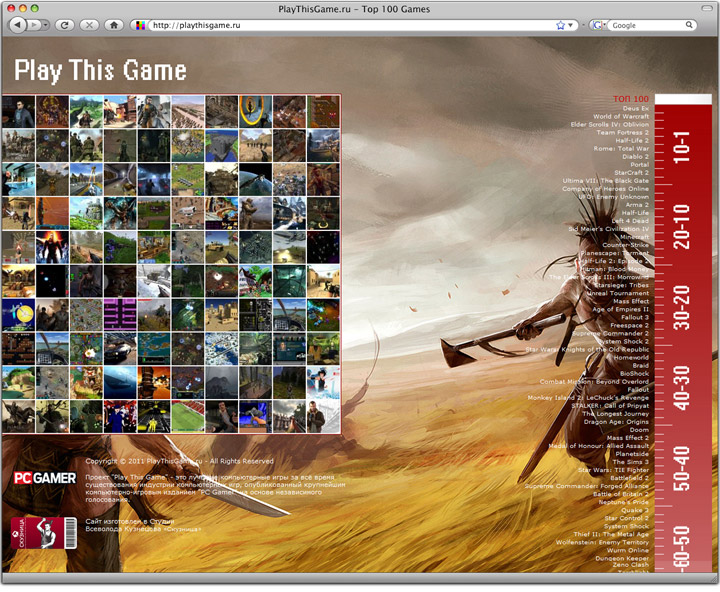The height and width of the screenshot is (592, 720).
Task: Open Dragon Age: Origins entry
Action: 616,422
